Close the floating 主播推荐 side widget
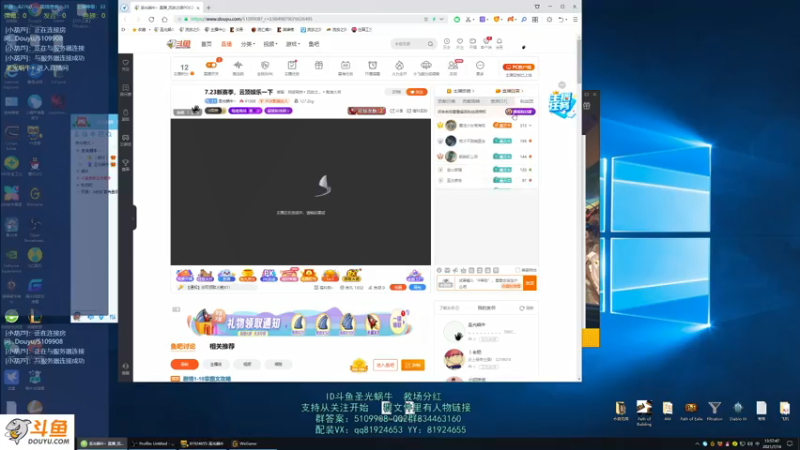Viewport: 800px width, 450px height. click(x=562, y=85)
